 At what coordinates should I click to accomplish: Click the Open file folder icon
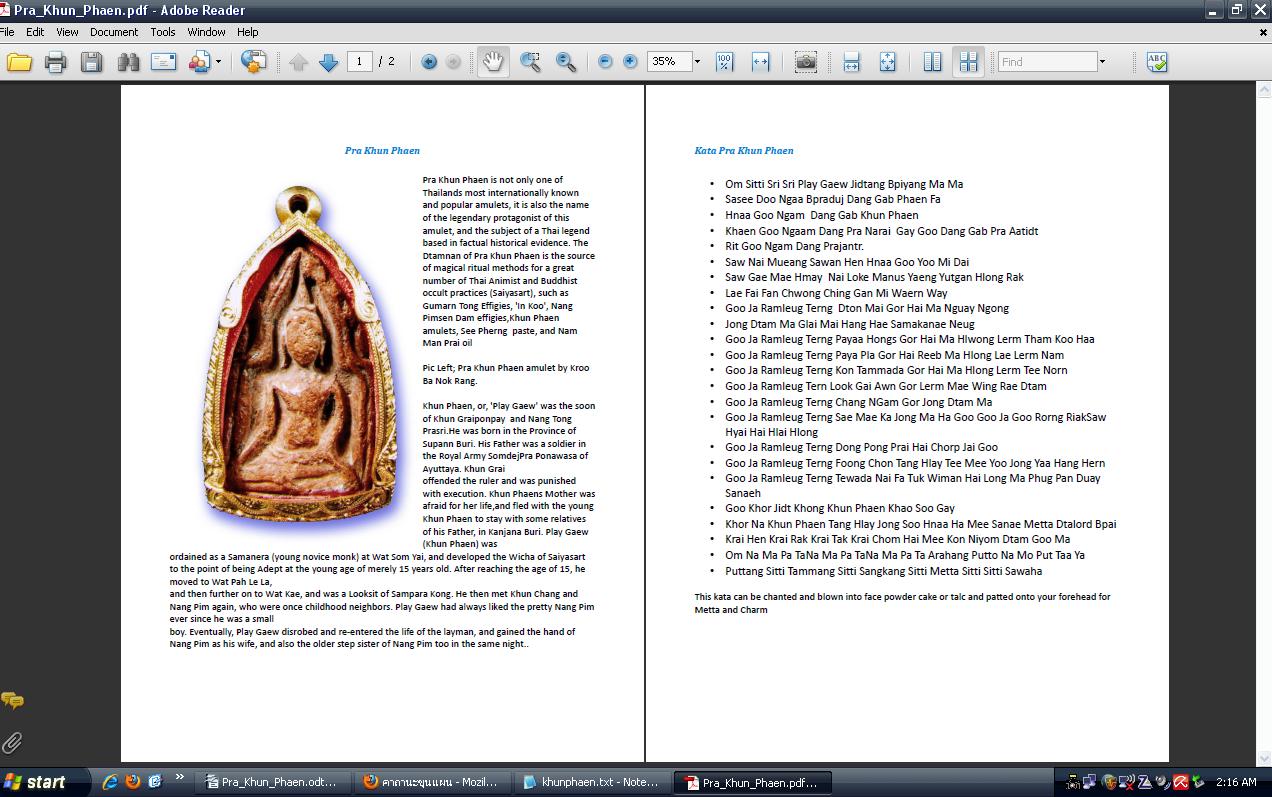(x=20, y=62)
